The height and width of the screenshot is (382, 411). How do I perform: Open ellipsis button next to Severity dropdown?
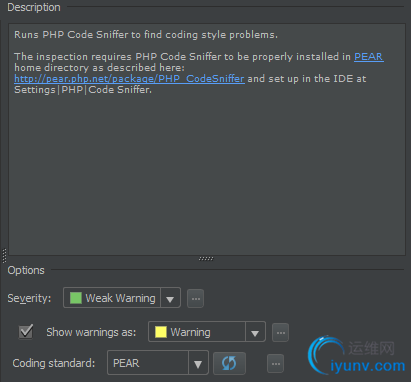coord(196,298)
